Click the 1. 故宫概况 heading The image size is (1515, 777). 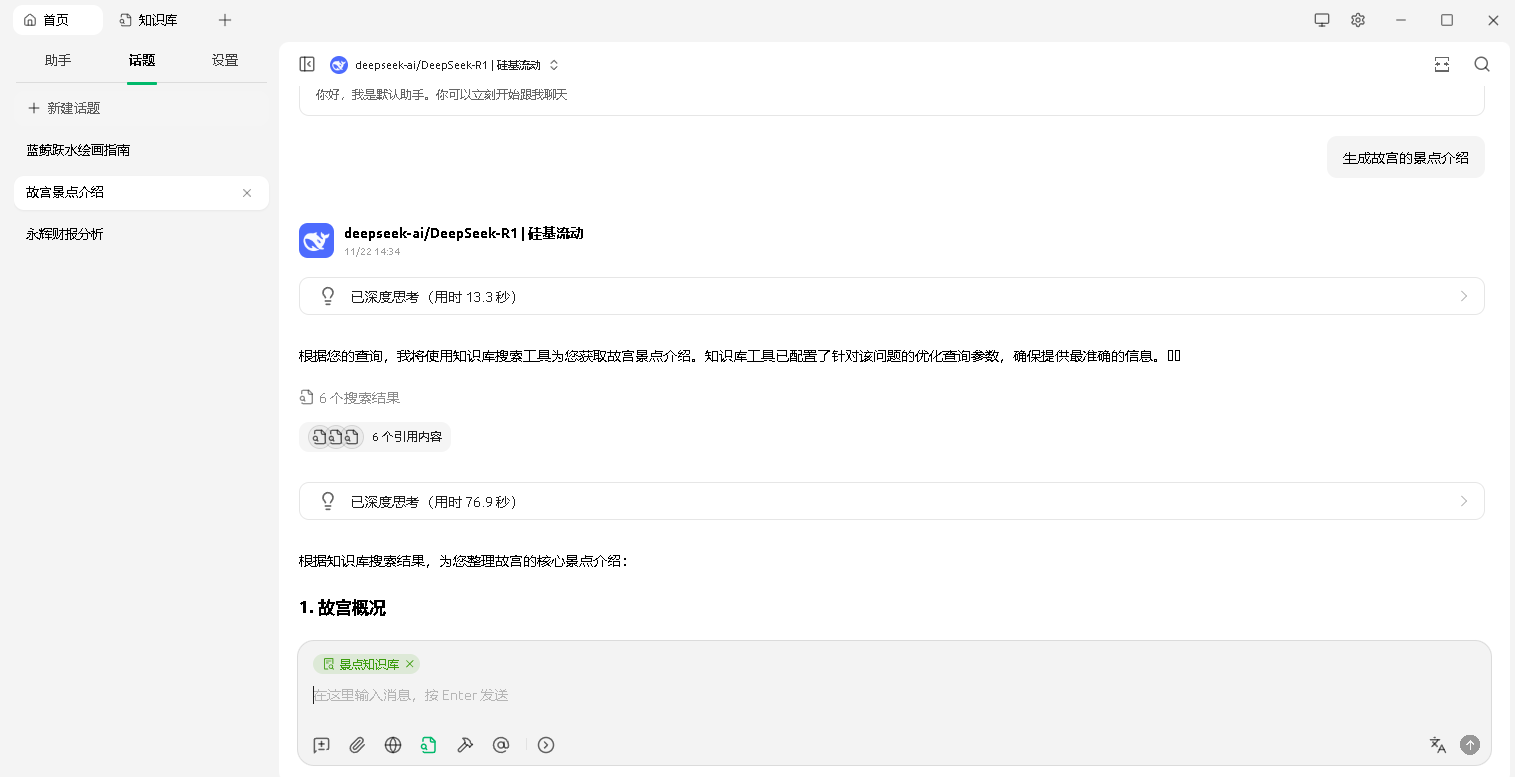pyautogui.click(x=342, y=608)
